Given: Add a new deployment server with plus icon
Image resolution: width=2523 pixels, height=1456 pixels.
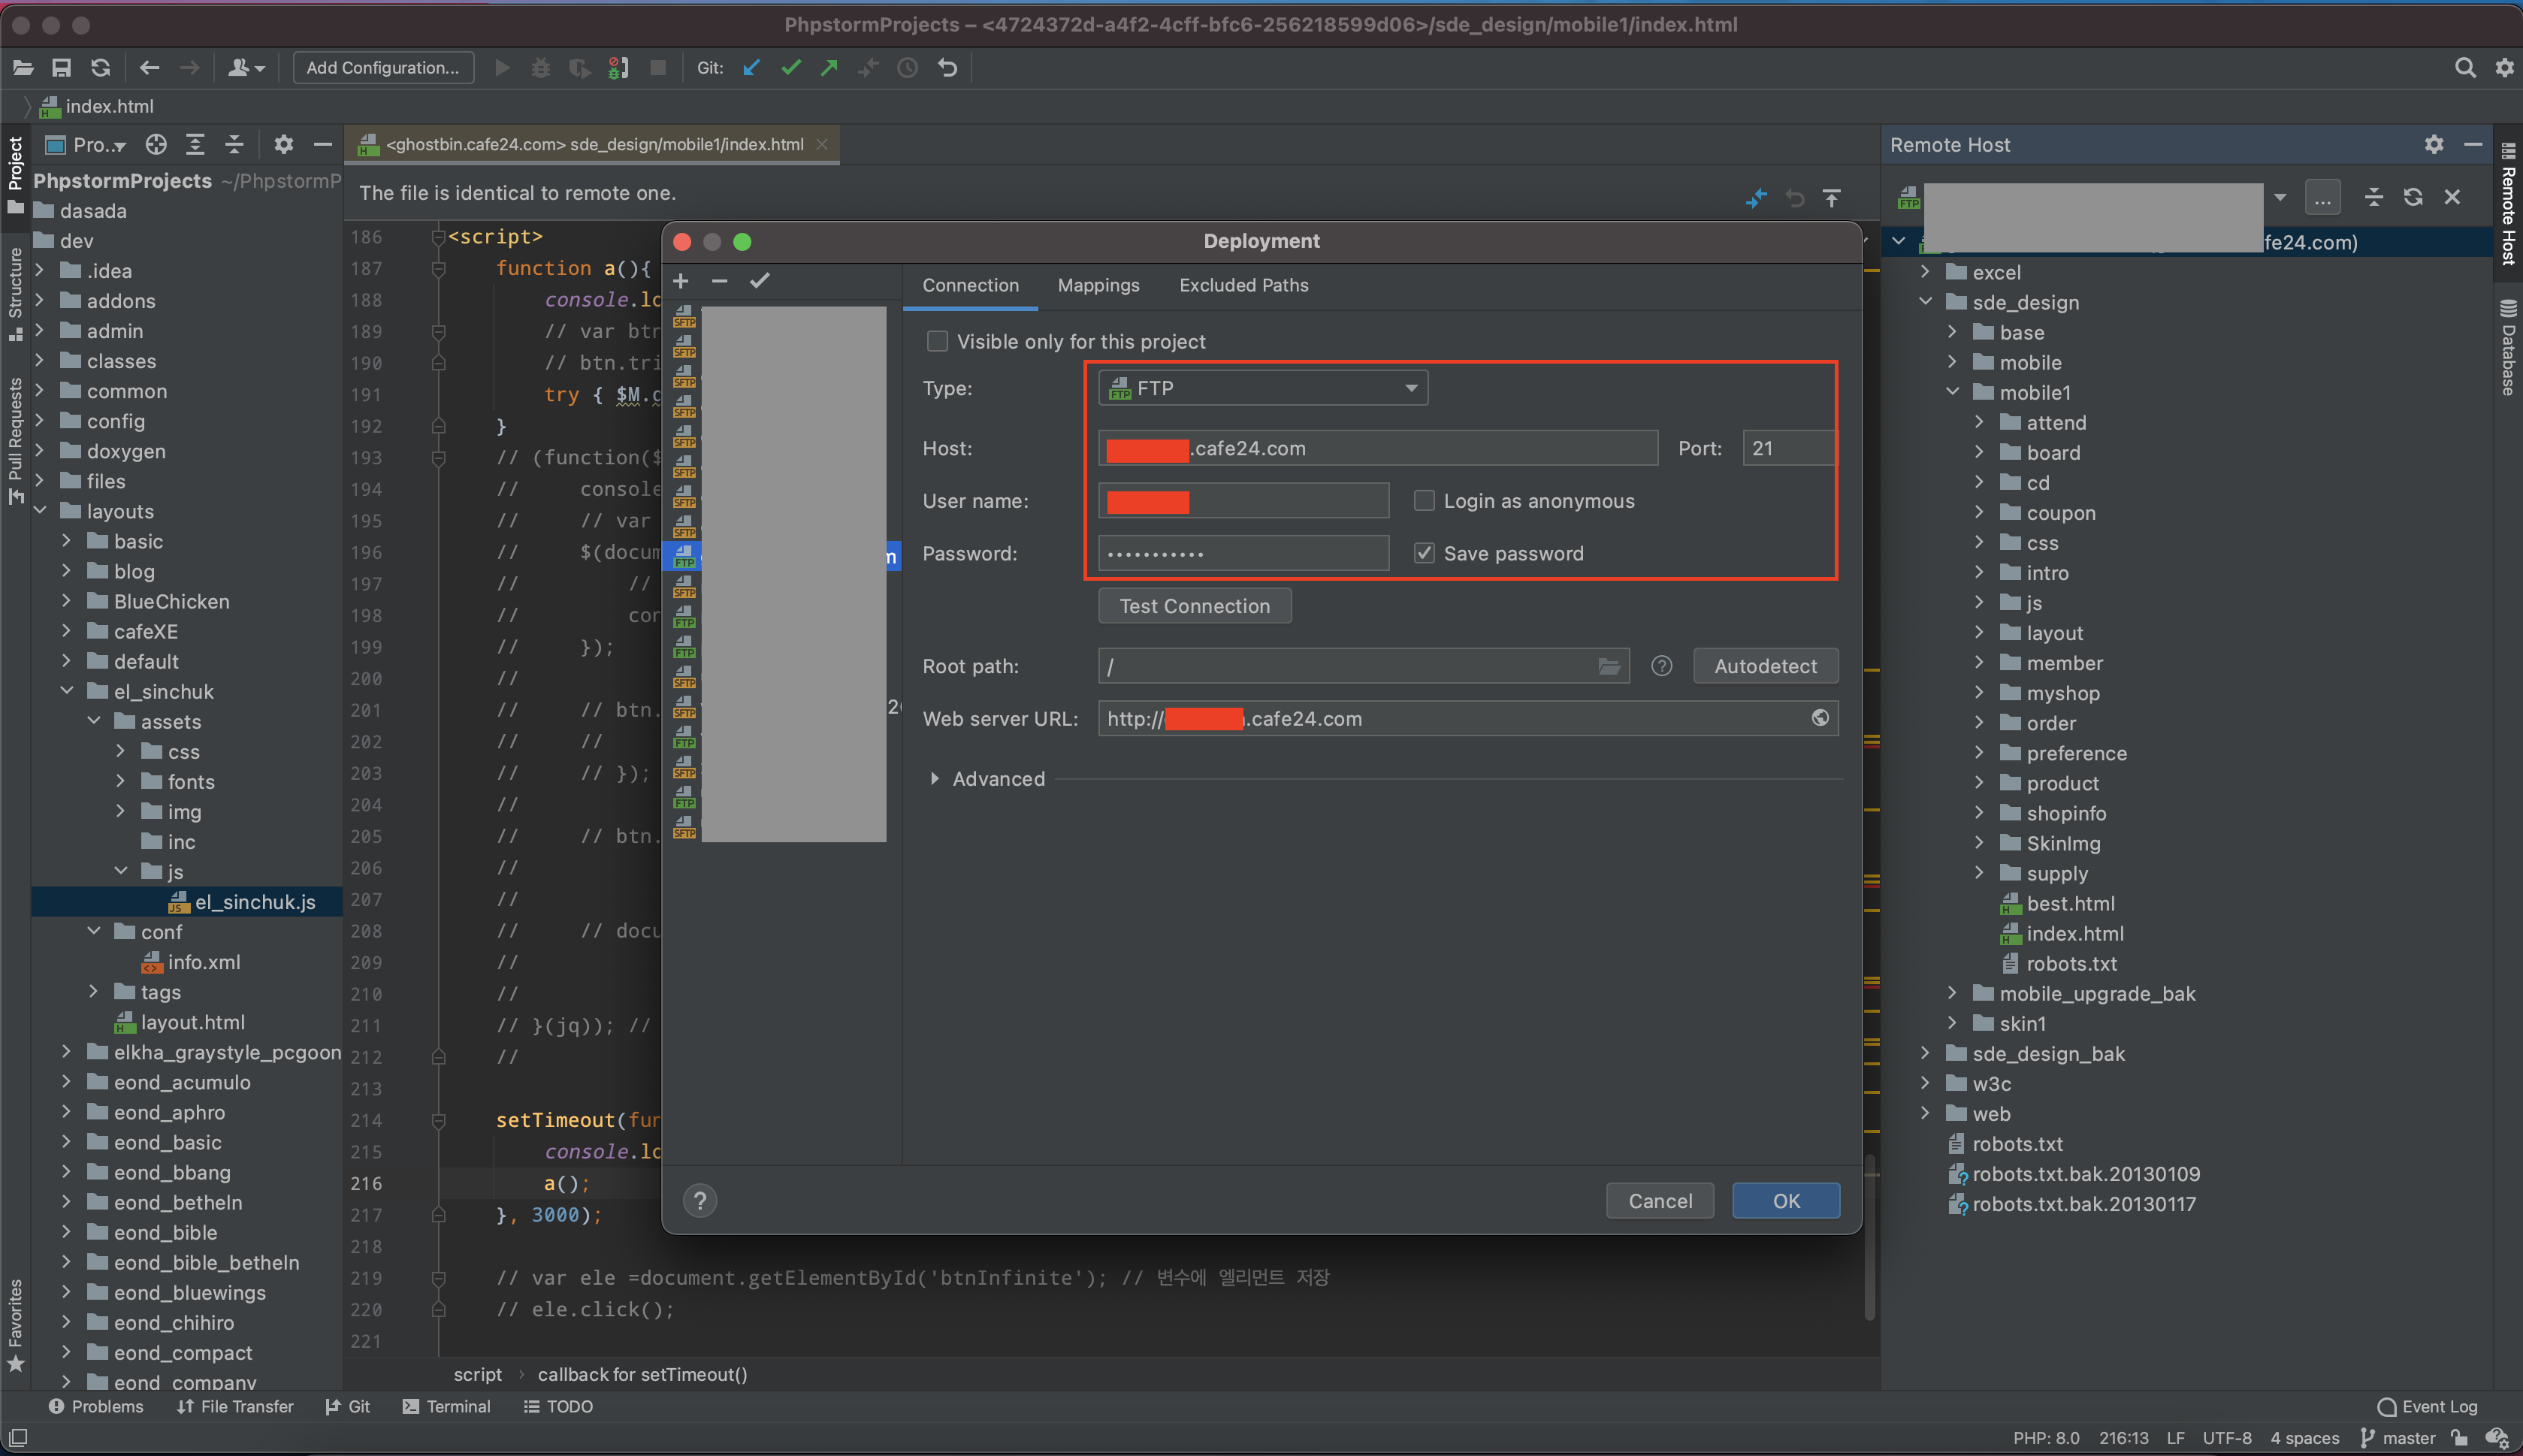Looking at the screenshot, I should (681, 281).
